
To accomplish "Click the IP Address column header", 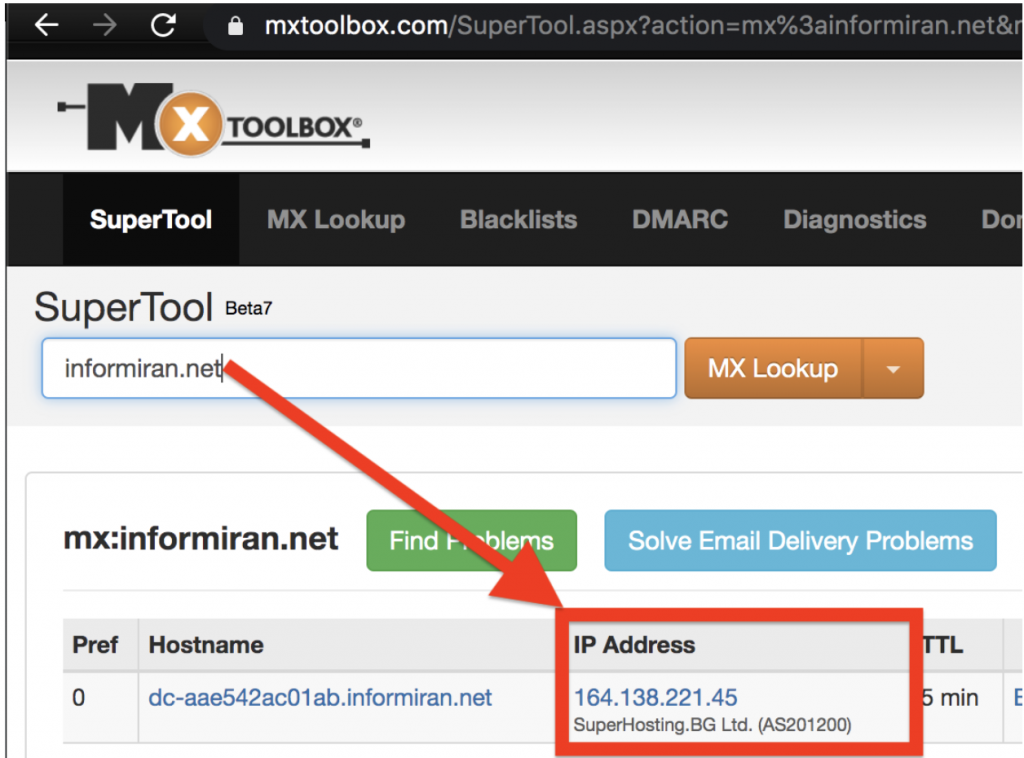I will pos(634,645).
